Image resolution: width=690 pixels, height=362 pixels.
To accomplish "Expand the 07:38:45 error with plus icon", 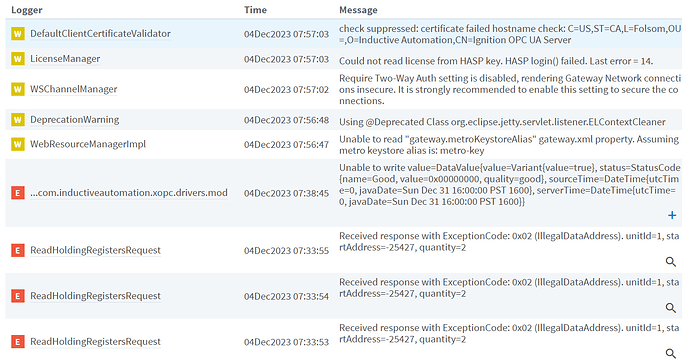I will (x=672, y=215).
